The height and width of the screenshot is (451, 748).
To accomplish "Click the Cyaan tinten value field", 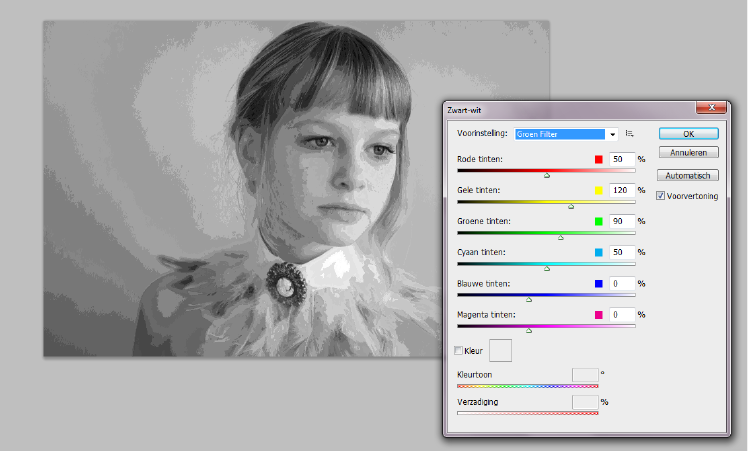I will pos(622,252).
